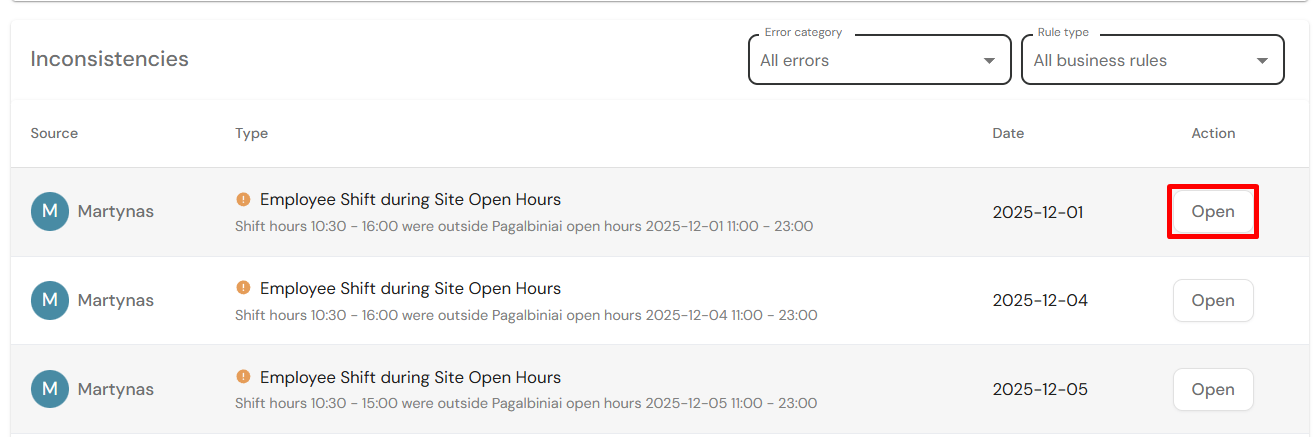Click Martynas avatar in 2025-12-01 row
The height and width of the screenshot is (437, 1316).
point(50,212)
